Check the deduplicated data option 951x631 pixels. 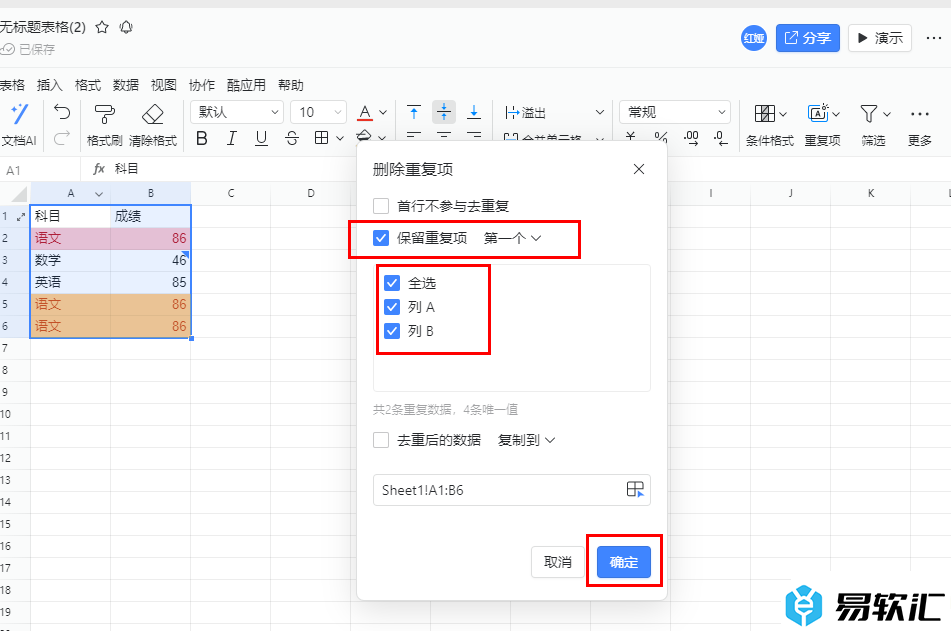[381, 440]
